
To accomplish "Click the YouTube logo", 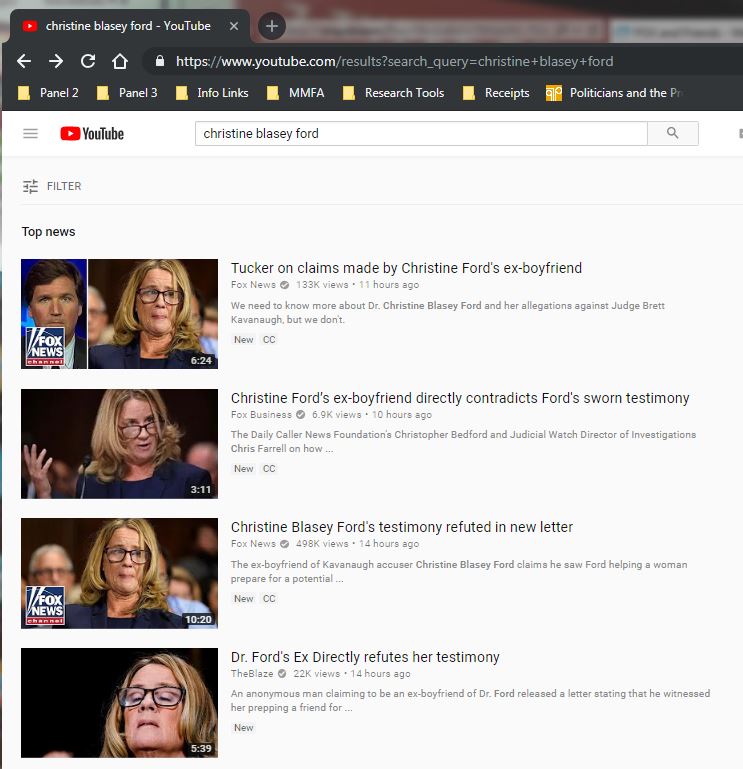I will [92, 133].
